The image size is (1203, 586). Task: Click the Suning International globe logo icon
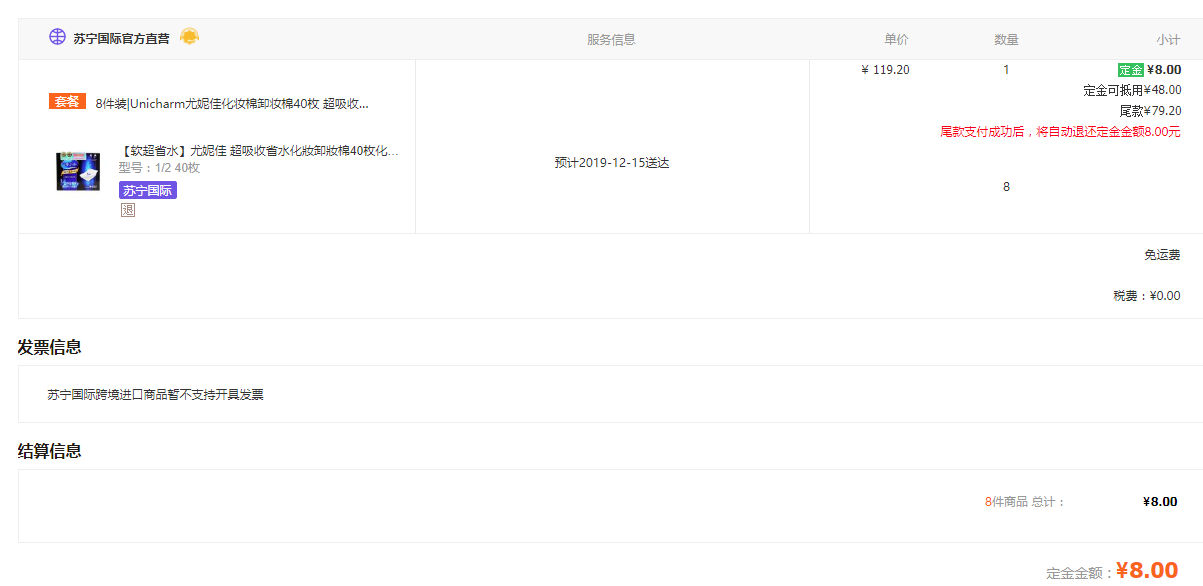pyautogui.click(x=57, y=37)
